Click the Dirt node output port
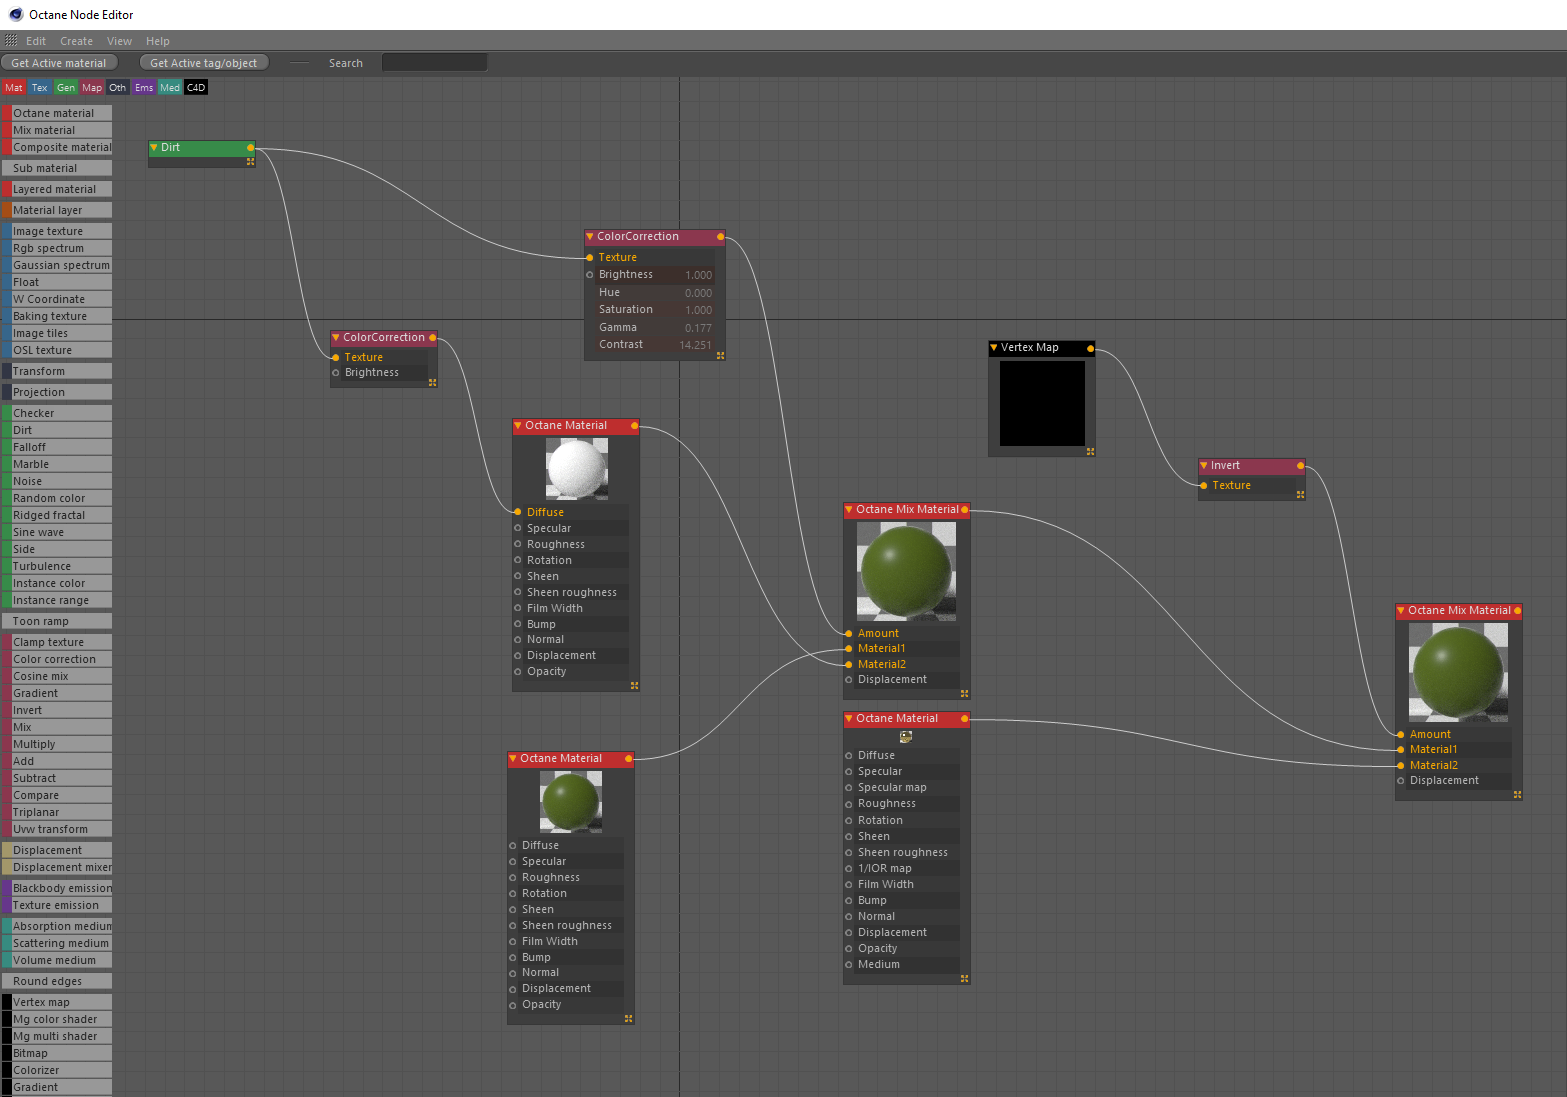 pyautogui.click(x=250, y=148)
